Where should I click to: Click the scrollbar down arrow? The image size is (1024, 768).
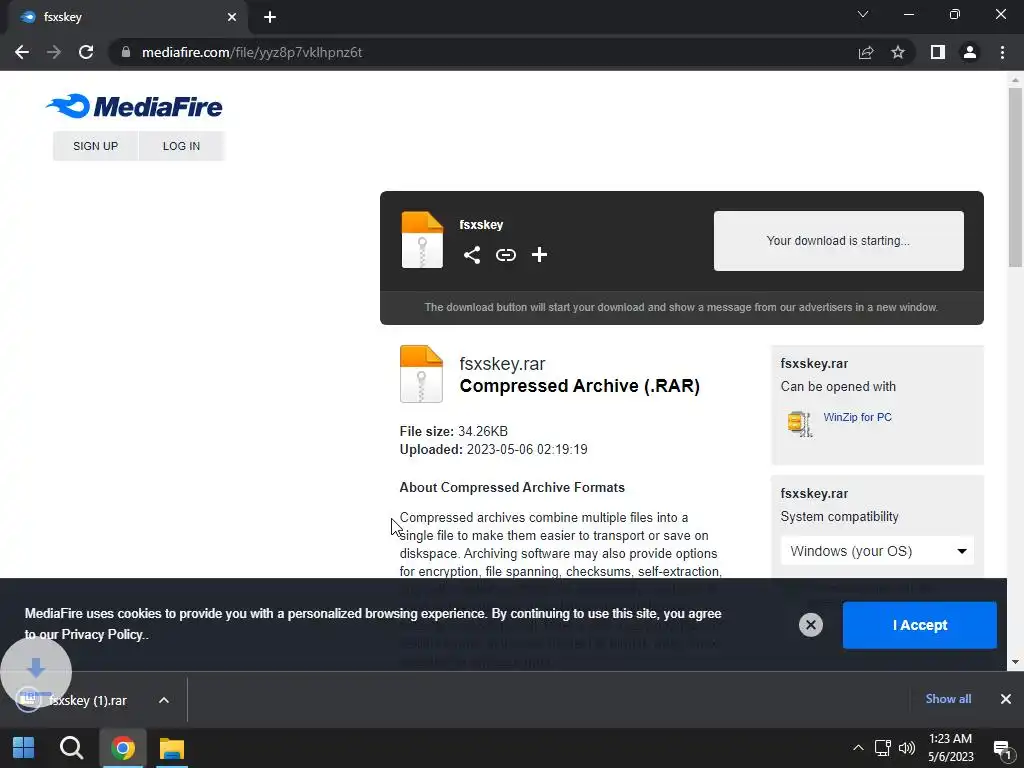[1015, 662]
